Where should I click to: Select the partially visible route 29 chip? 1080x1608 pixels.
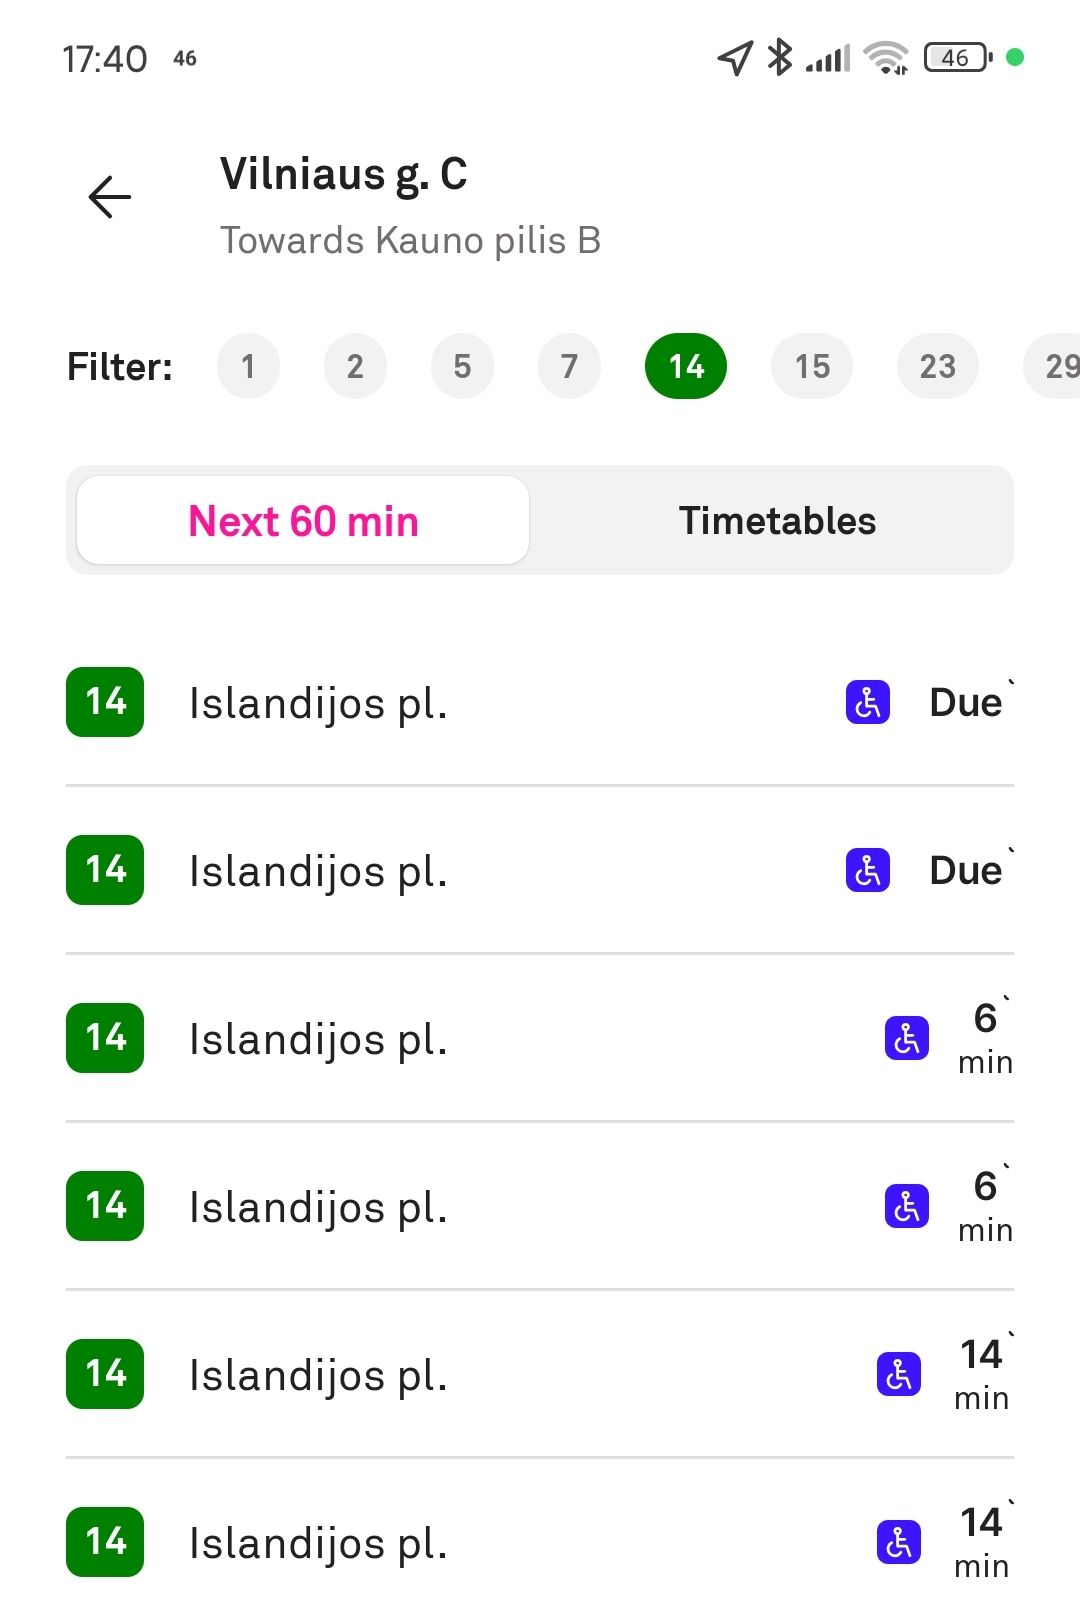click(1056, 366)
